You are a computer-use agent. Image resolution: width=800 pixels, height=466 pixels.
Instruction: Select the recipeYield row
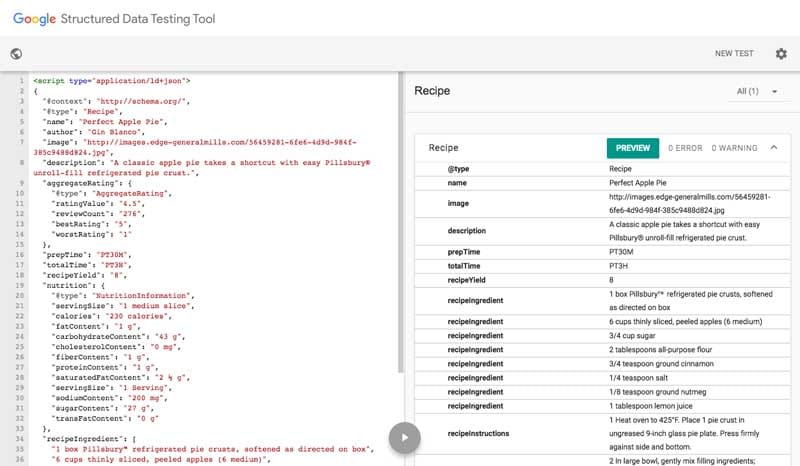[602, 280]
